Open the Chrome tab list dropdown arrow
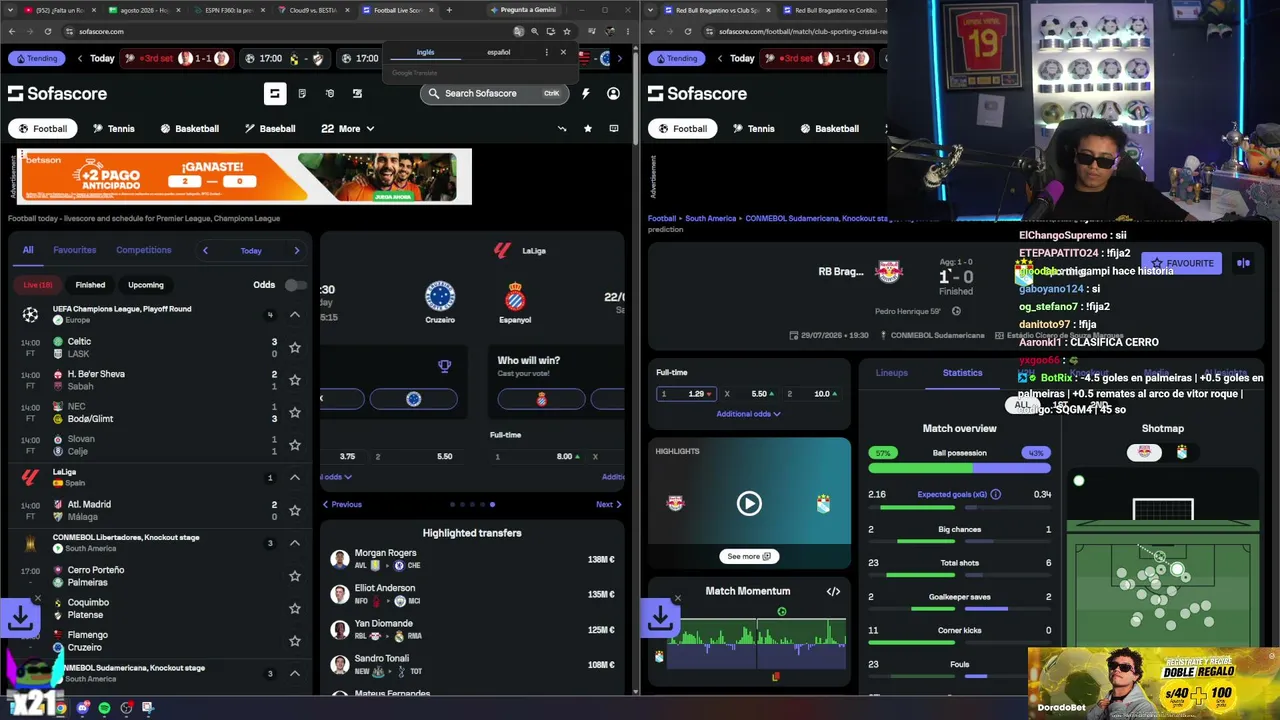1280x720 pixels. (x=10, y=10)
